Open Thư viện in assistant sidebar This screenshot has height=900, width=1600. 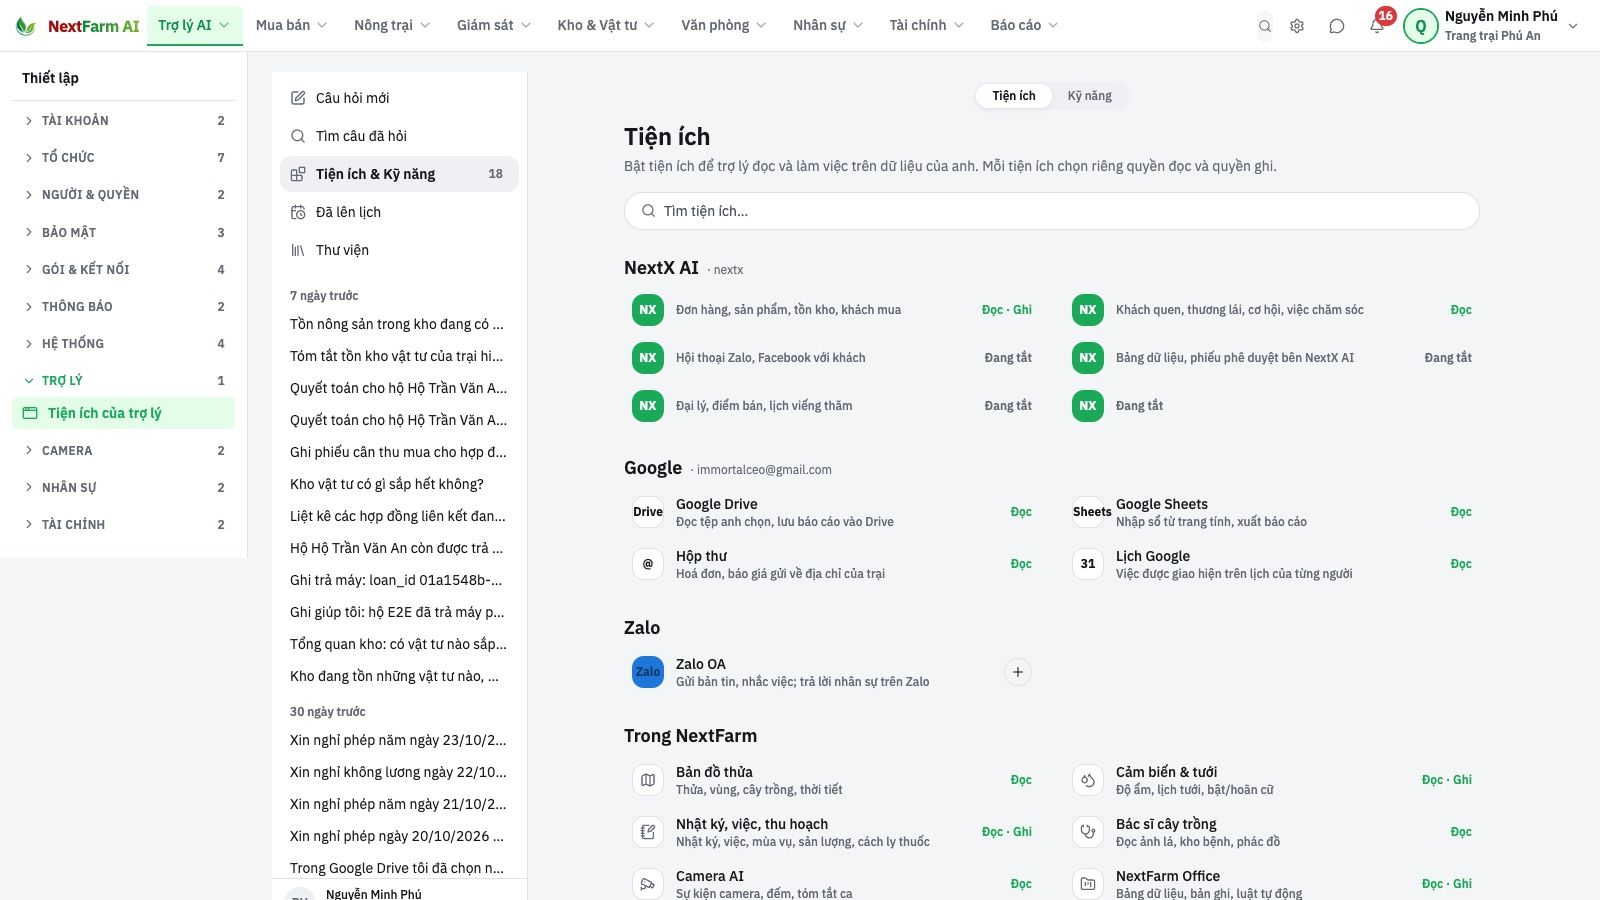click(x=399, y=250)
